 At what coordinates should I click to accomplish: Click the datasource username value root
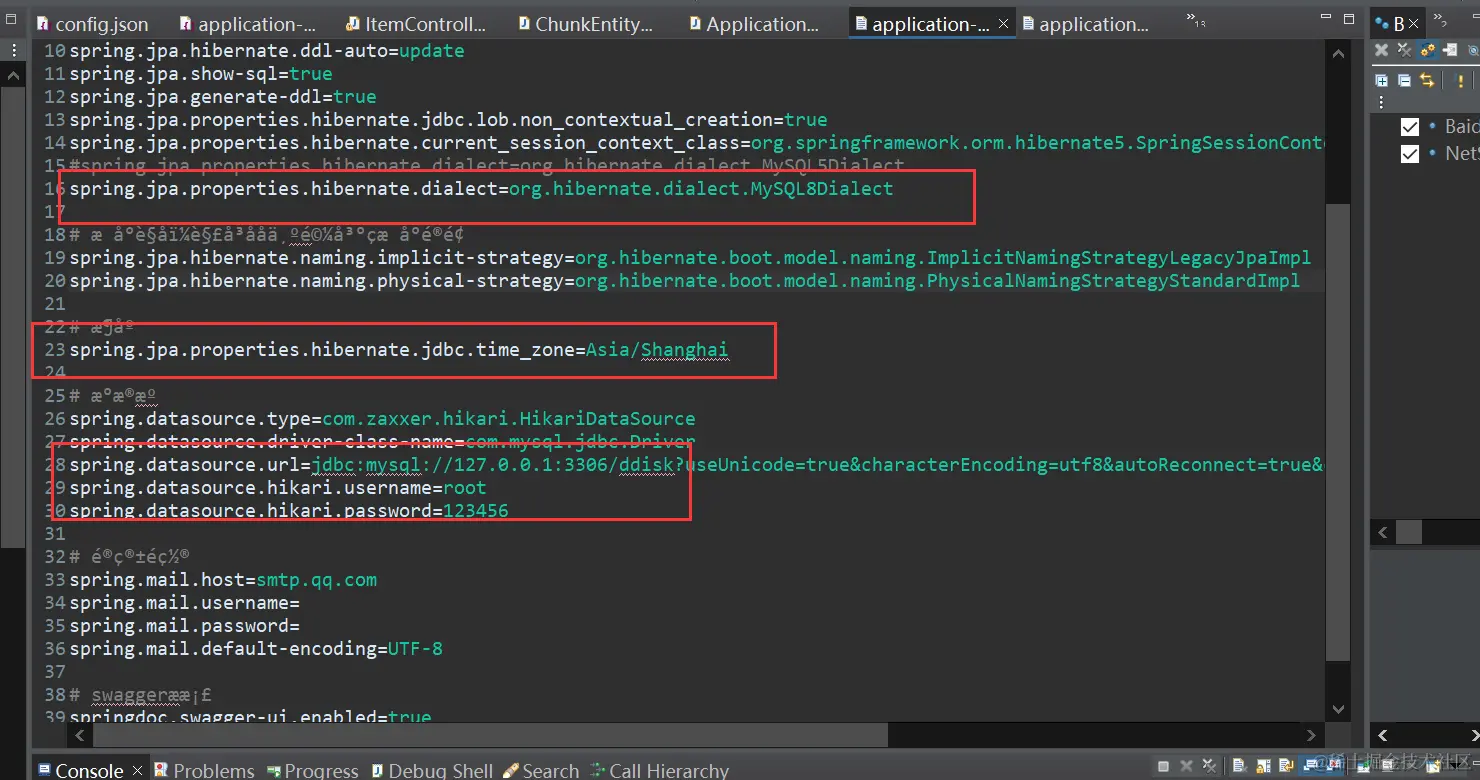[x=464, y=488]
